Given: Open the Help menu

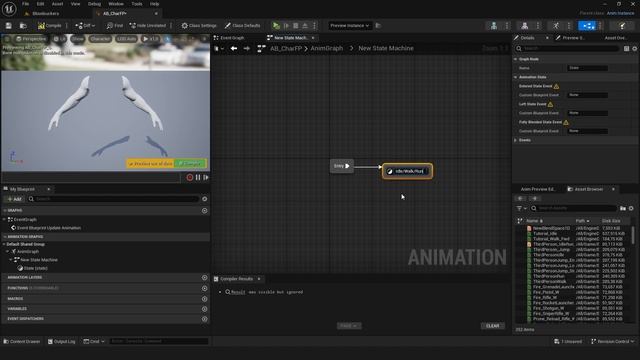Looking at the screenshot, I should [154, 4].
